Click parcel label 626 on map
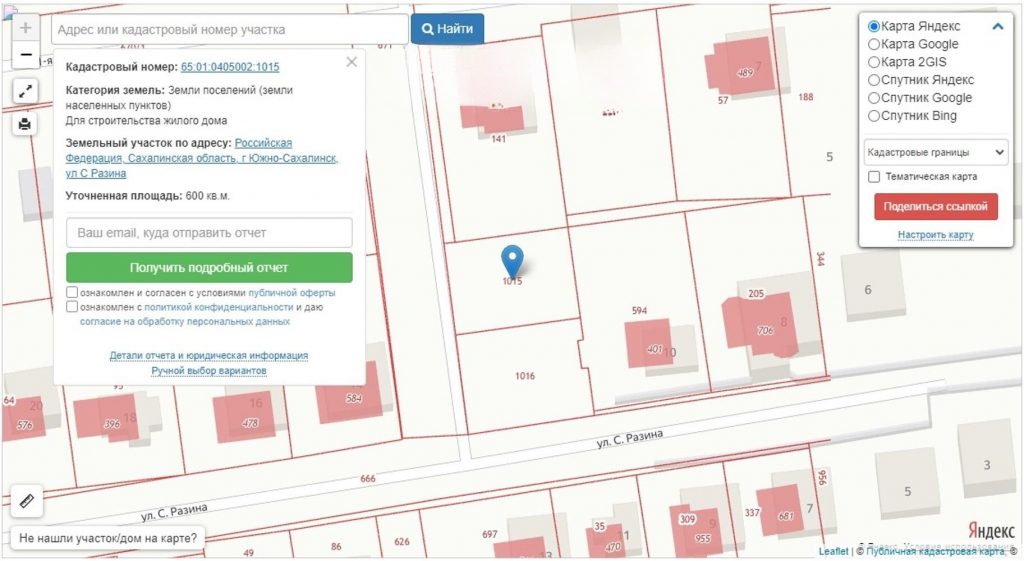This screenshot has height=561, width=1024. [402, 541]
